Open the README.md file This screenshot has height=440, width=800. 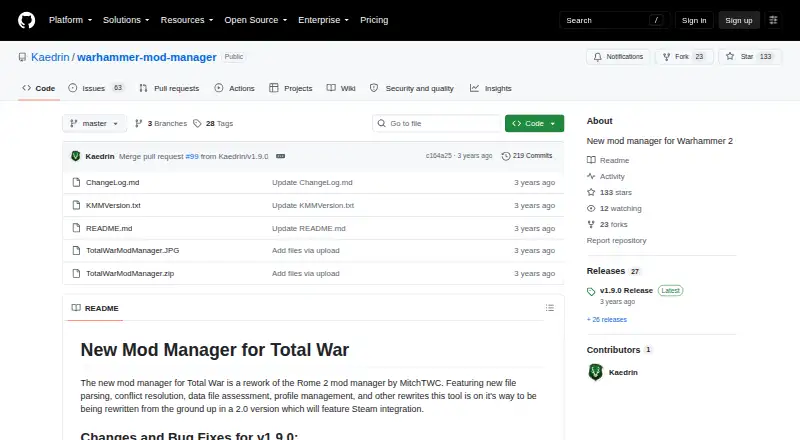point(109,228)
